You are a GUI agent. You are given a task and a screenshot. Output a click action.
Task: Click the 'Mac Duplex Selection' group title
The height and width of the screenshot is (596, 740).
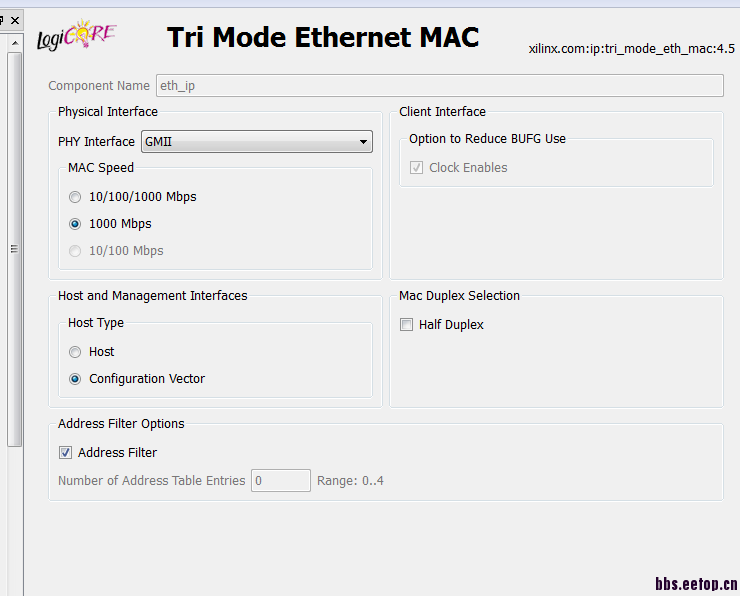(459, 296)
